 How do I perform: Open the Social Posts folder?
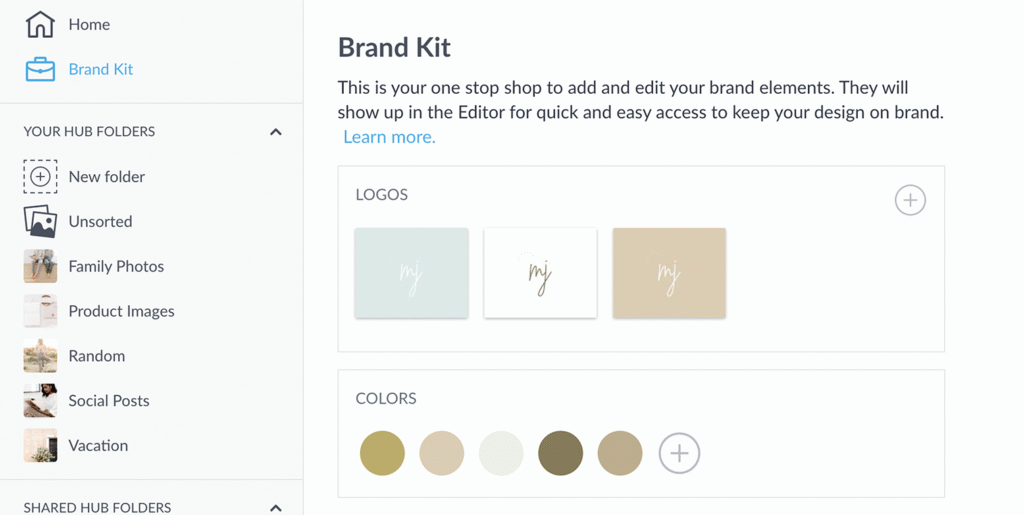tap(108, 400)
